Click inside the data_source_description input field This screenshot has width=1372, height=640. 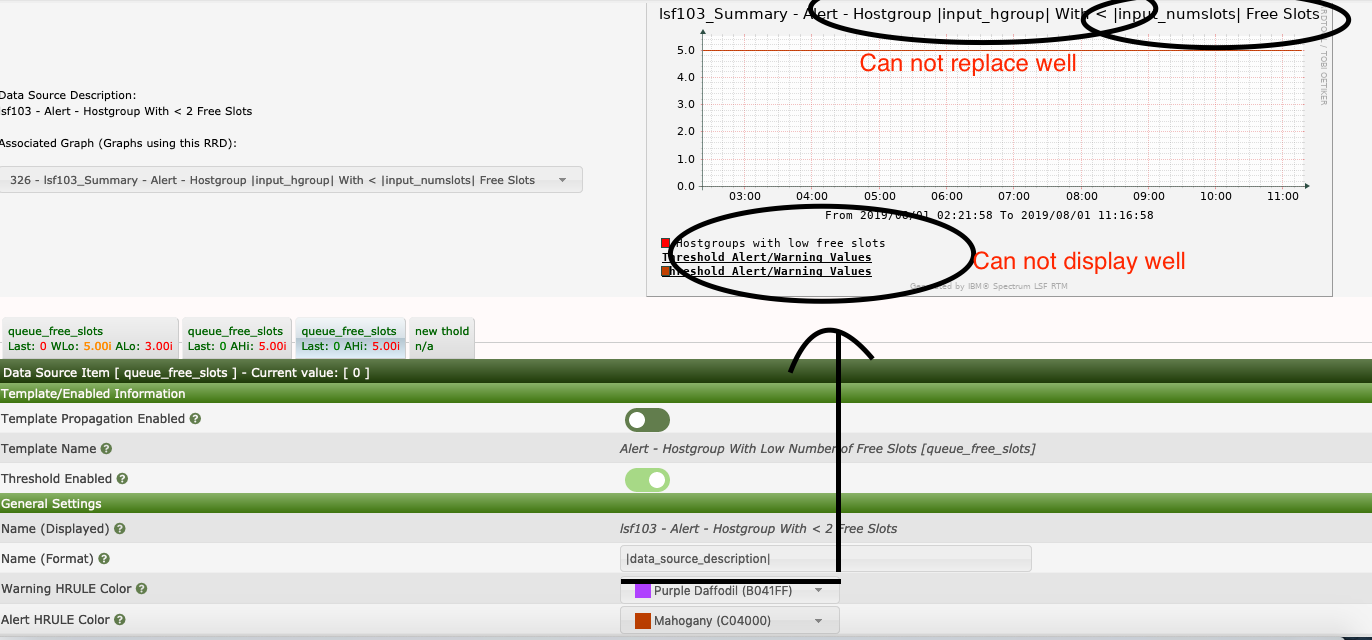click(825, 558)
